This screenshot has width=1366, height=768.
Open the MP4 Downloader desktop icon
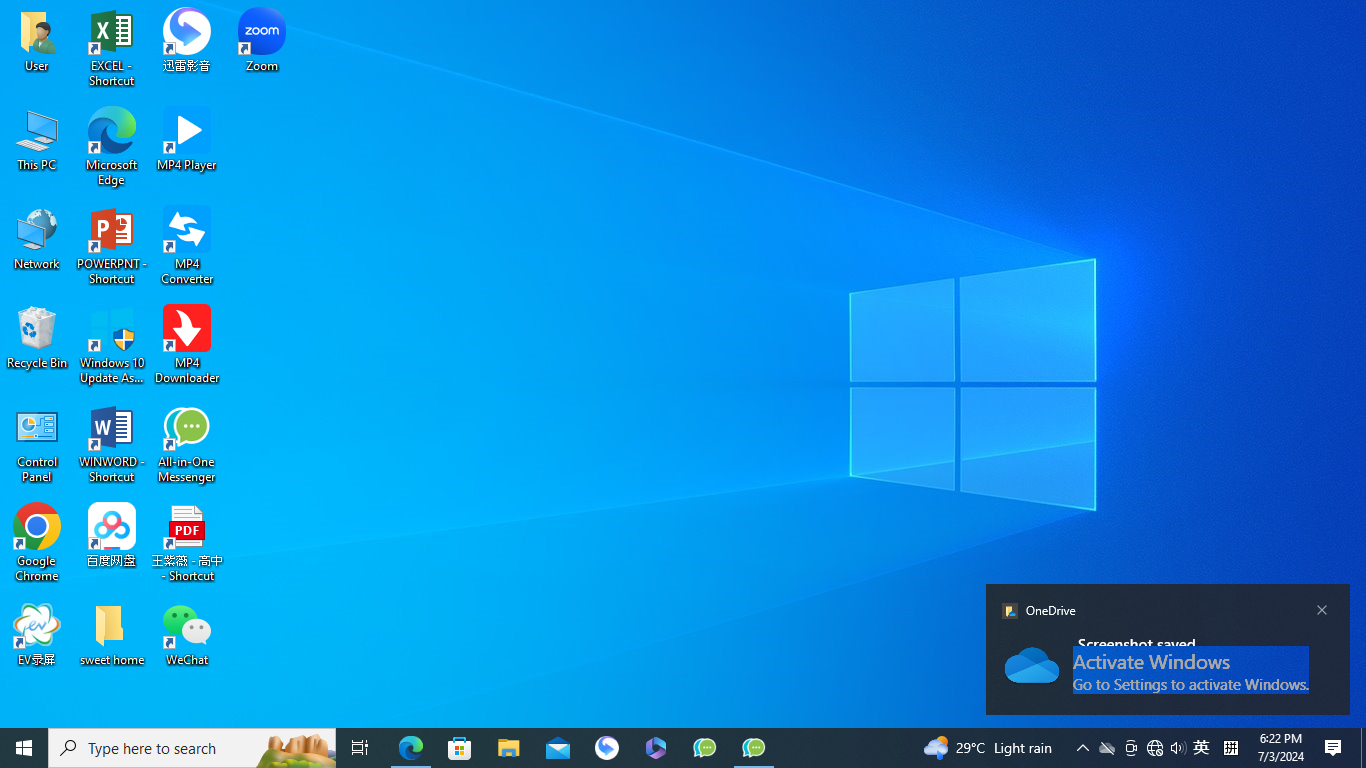187,343
